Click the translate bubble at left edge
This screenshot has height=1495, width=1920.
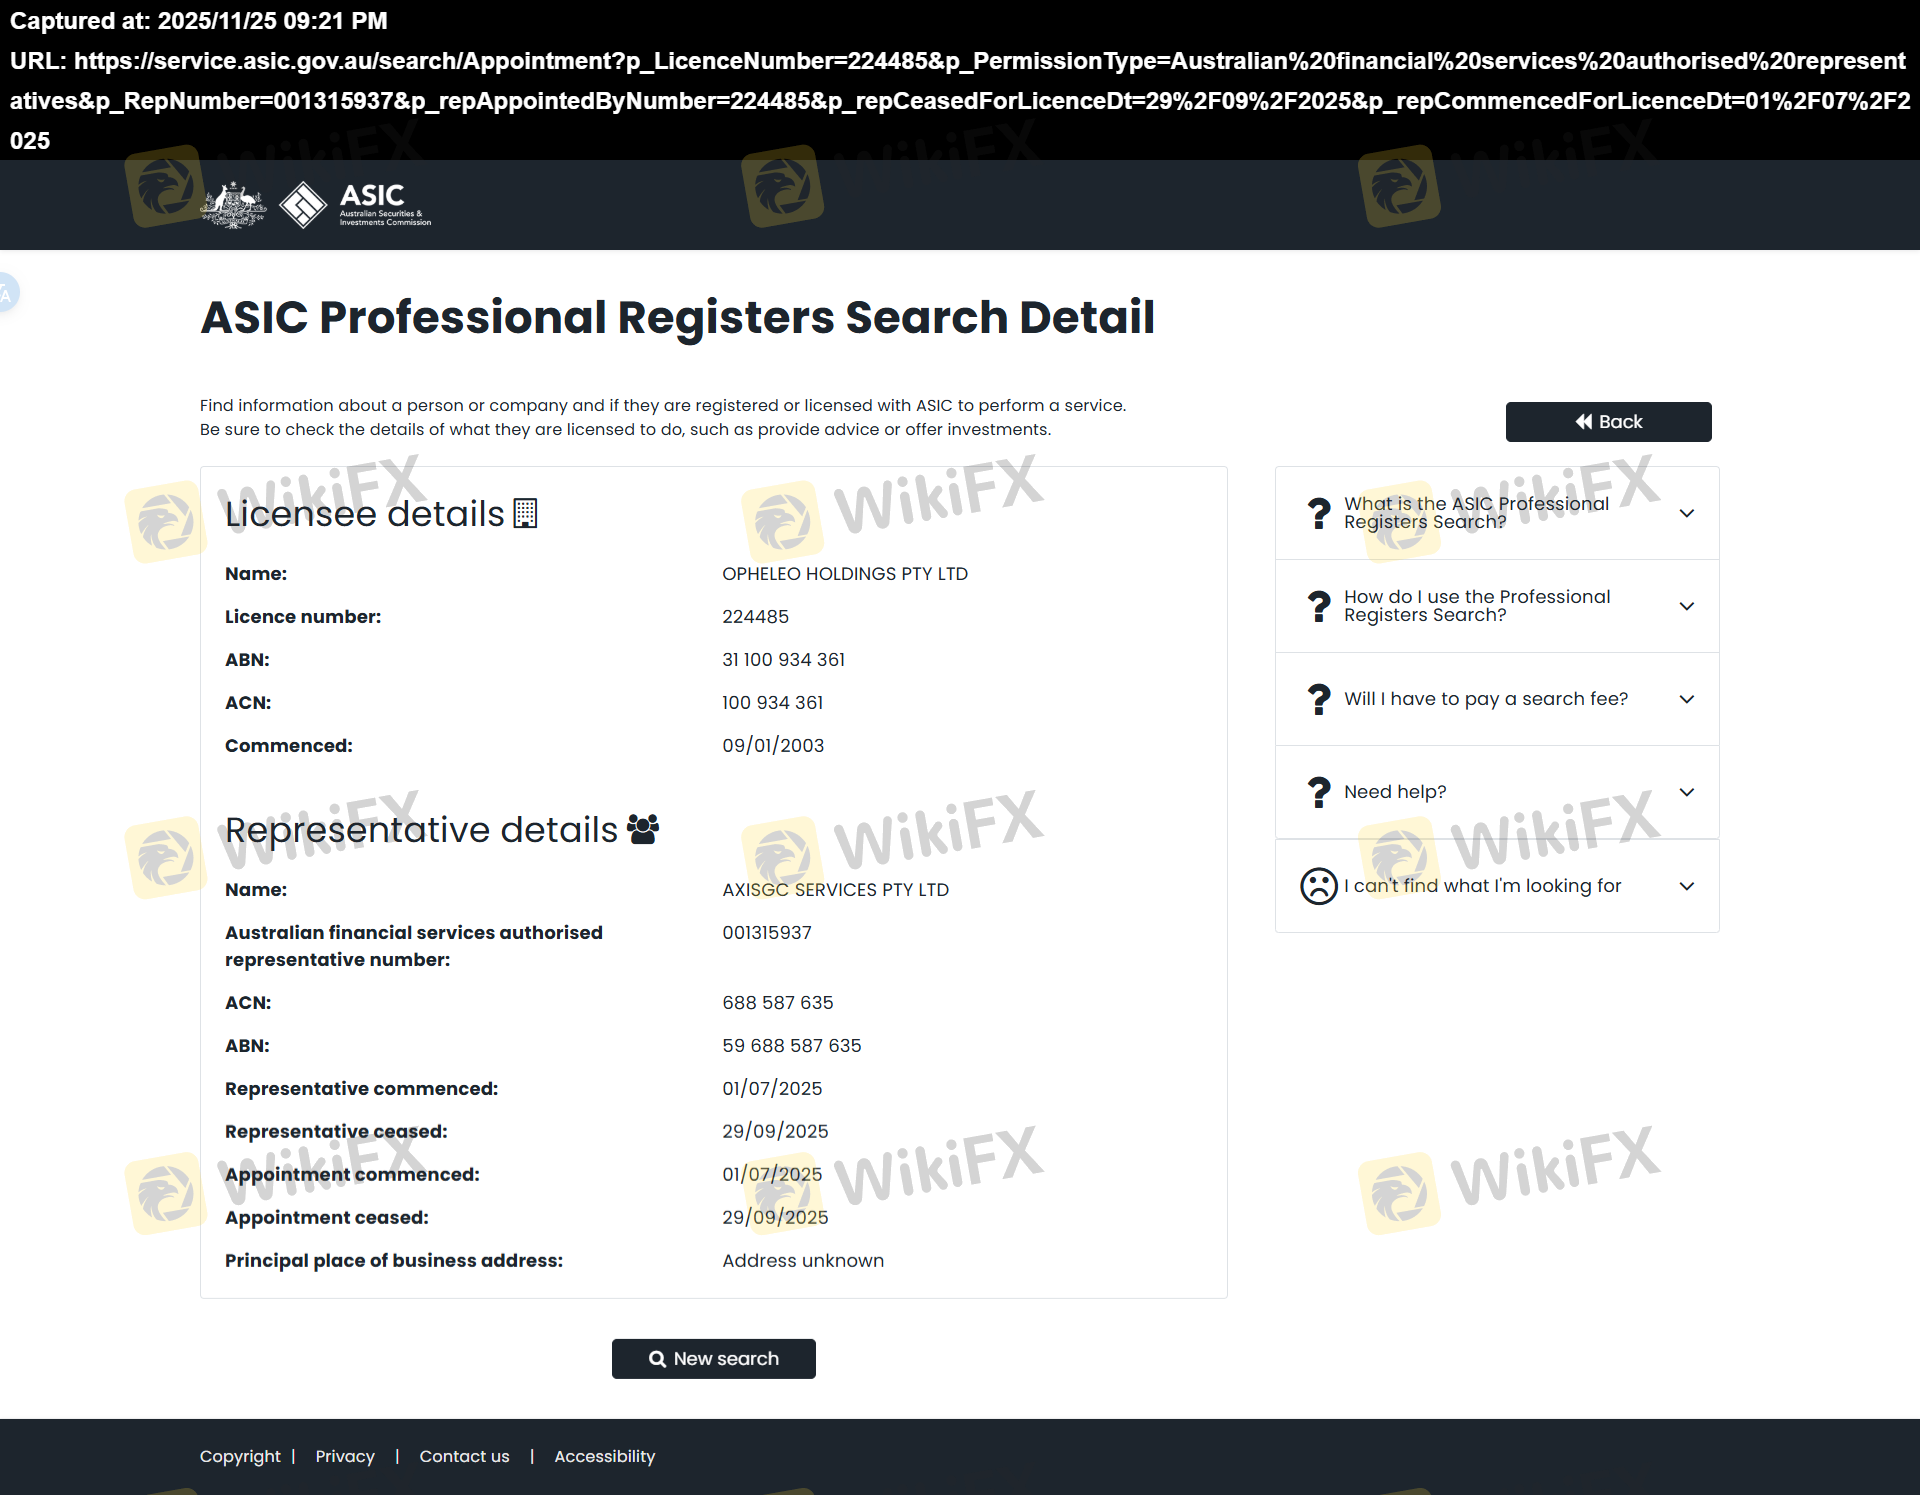coord(7,294)
